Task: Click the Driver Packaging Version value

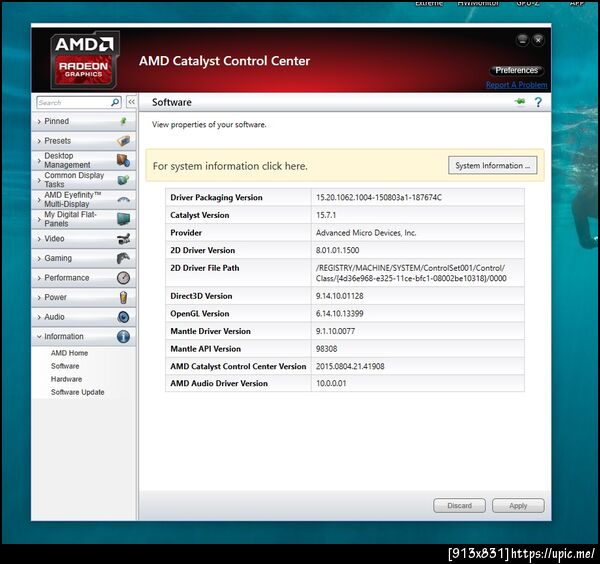Action: click(x=378, y=197)
